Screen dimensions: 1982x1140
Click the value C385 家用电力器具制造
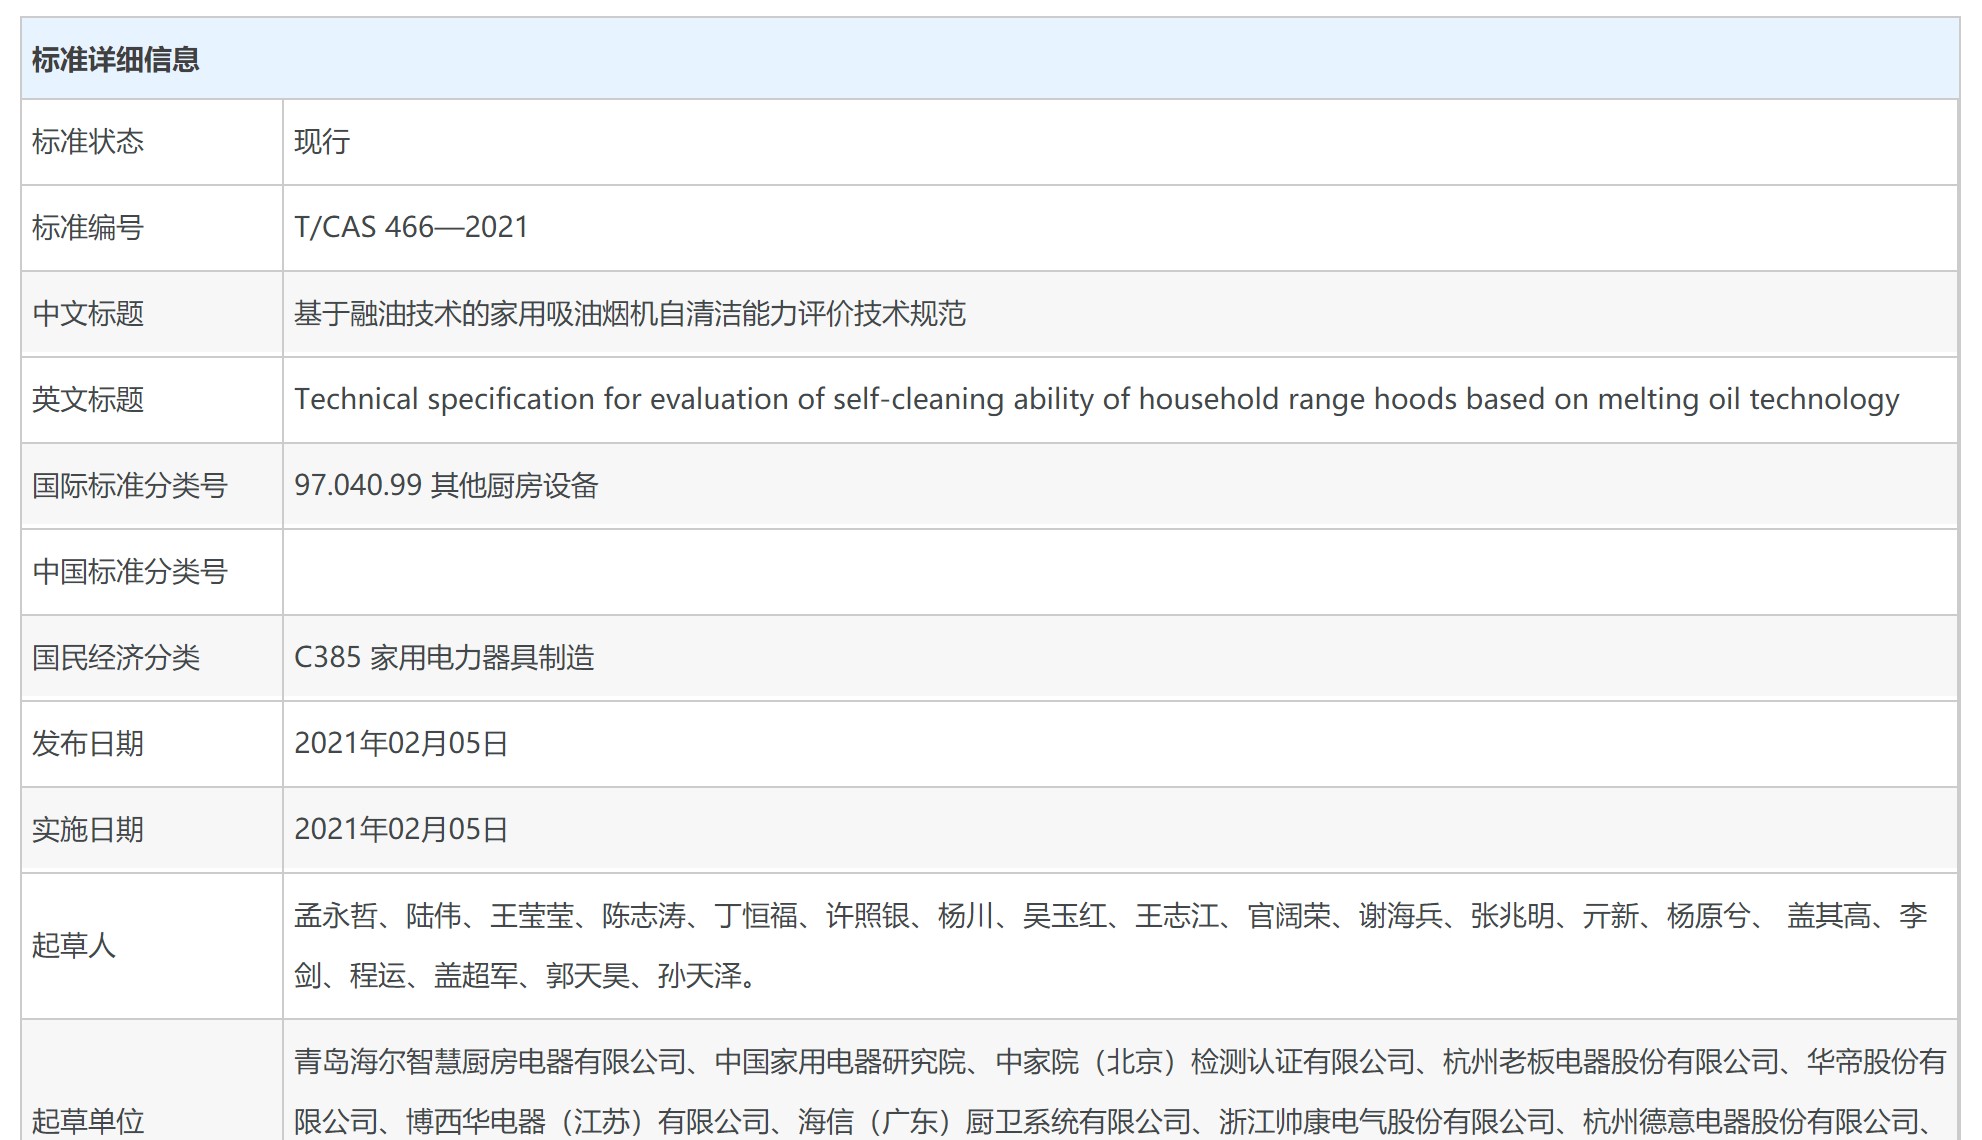click(444, 658)
